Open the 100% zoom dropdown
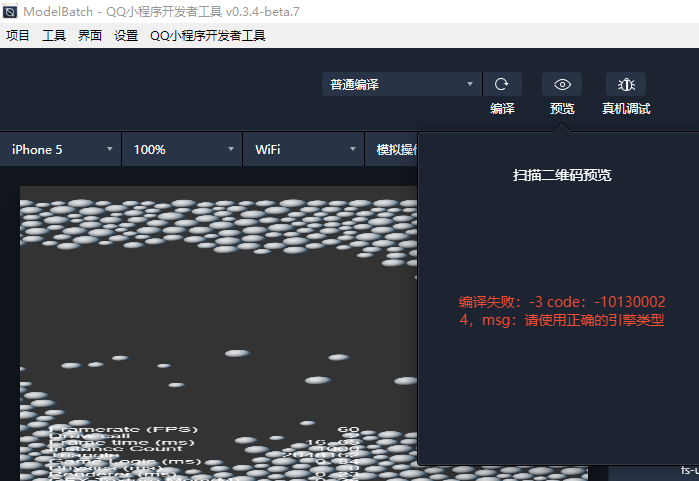 point(182,149)
